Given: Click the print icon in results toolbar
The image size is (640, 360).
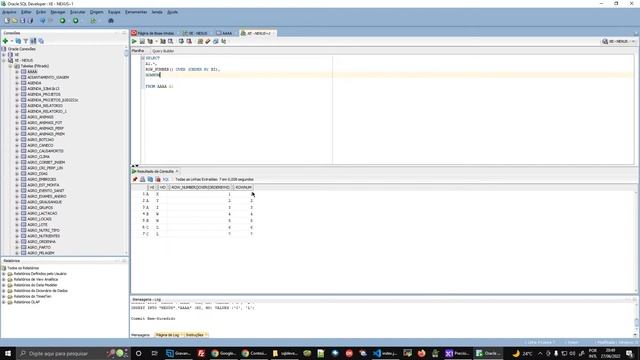Looking at the screenshot, I should point(142,179).
